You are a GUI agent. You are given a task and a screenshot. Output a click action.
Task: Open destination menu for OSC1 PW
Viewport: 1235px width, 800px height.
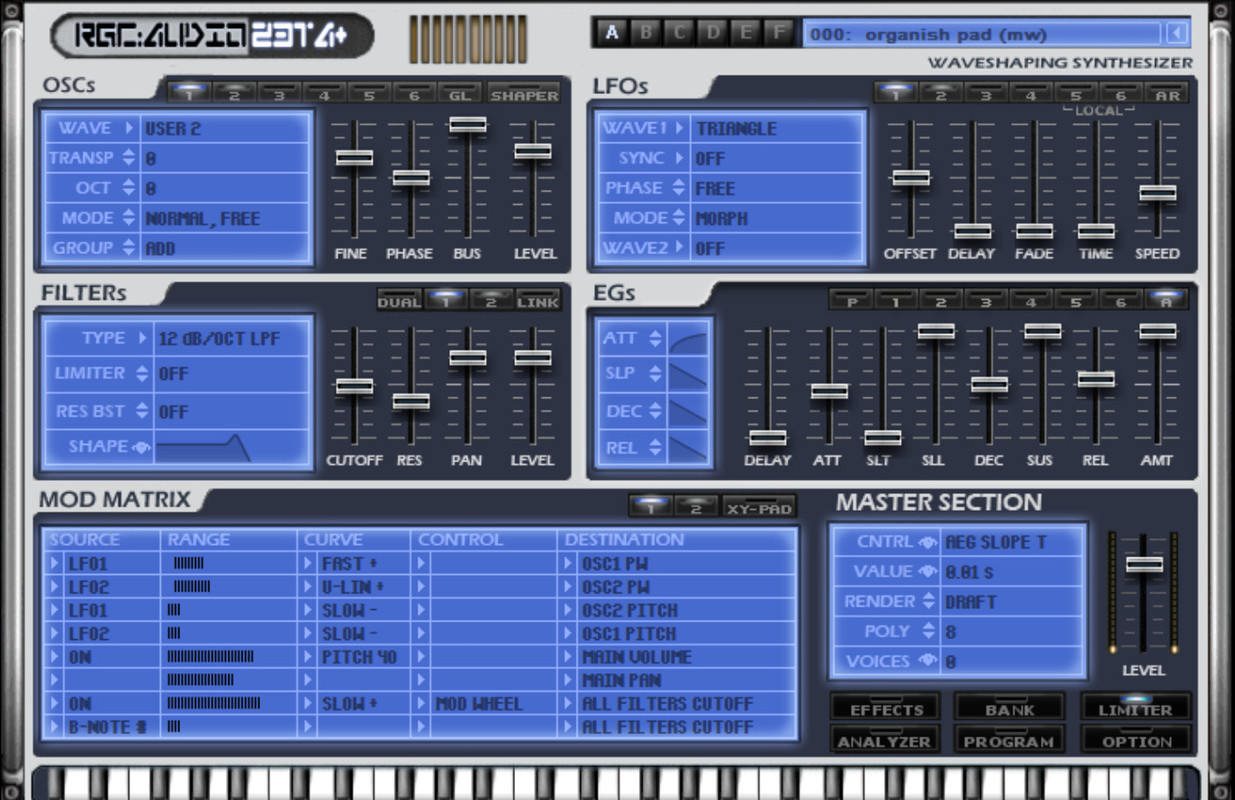pyautogui.click(x=570, y=564)
